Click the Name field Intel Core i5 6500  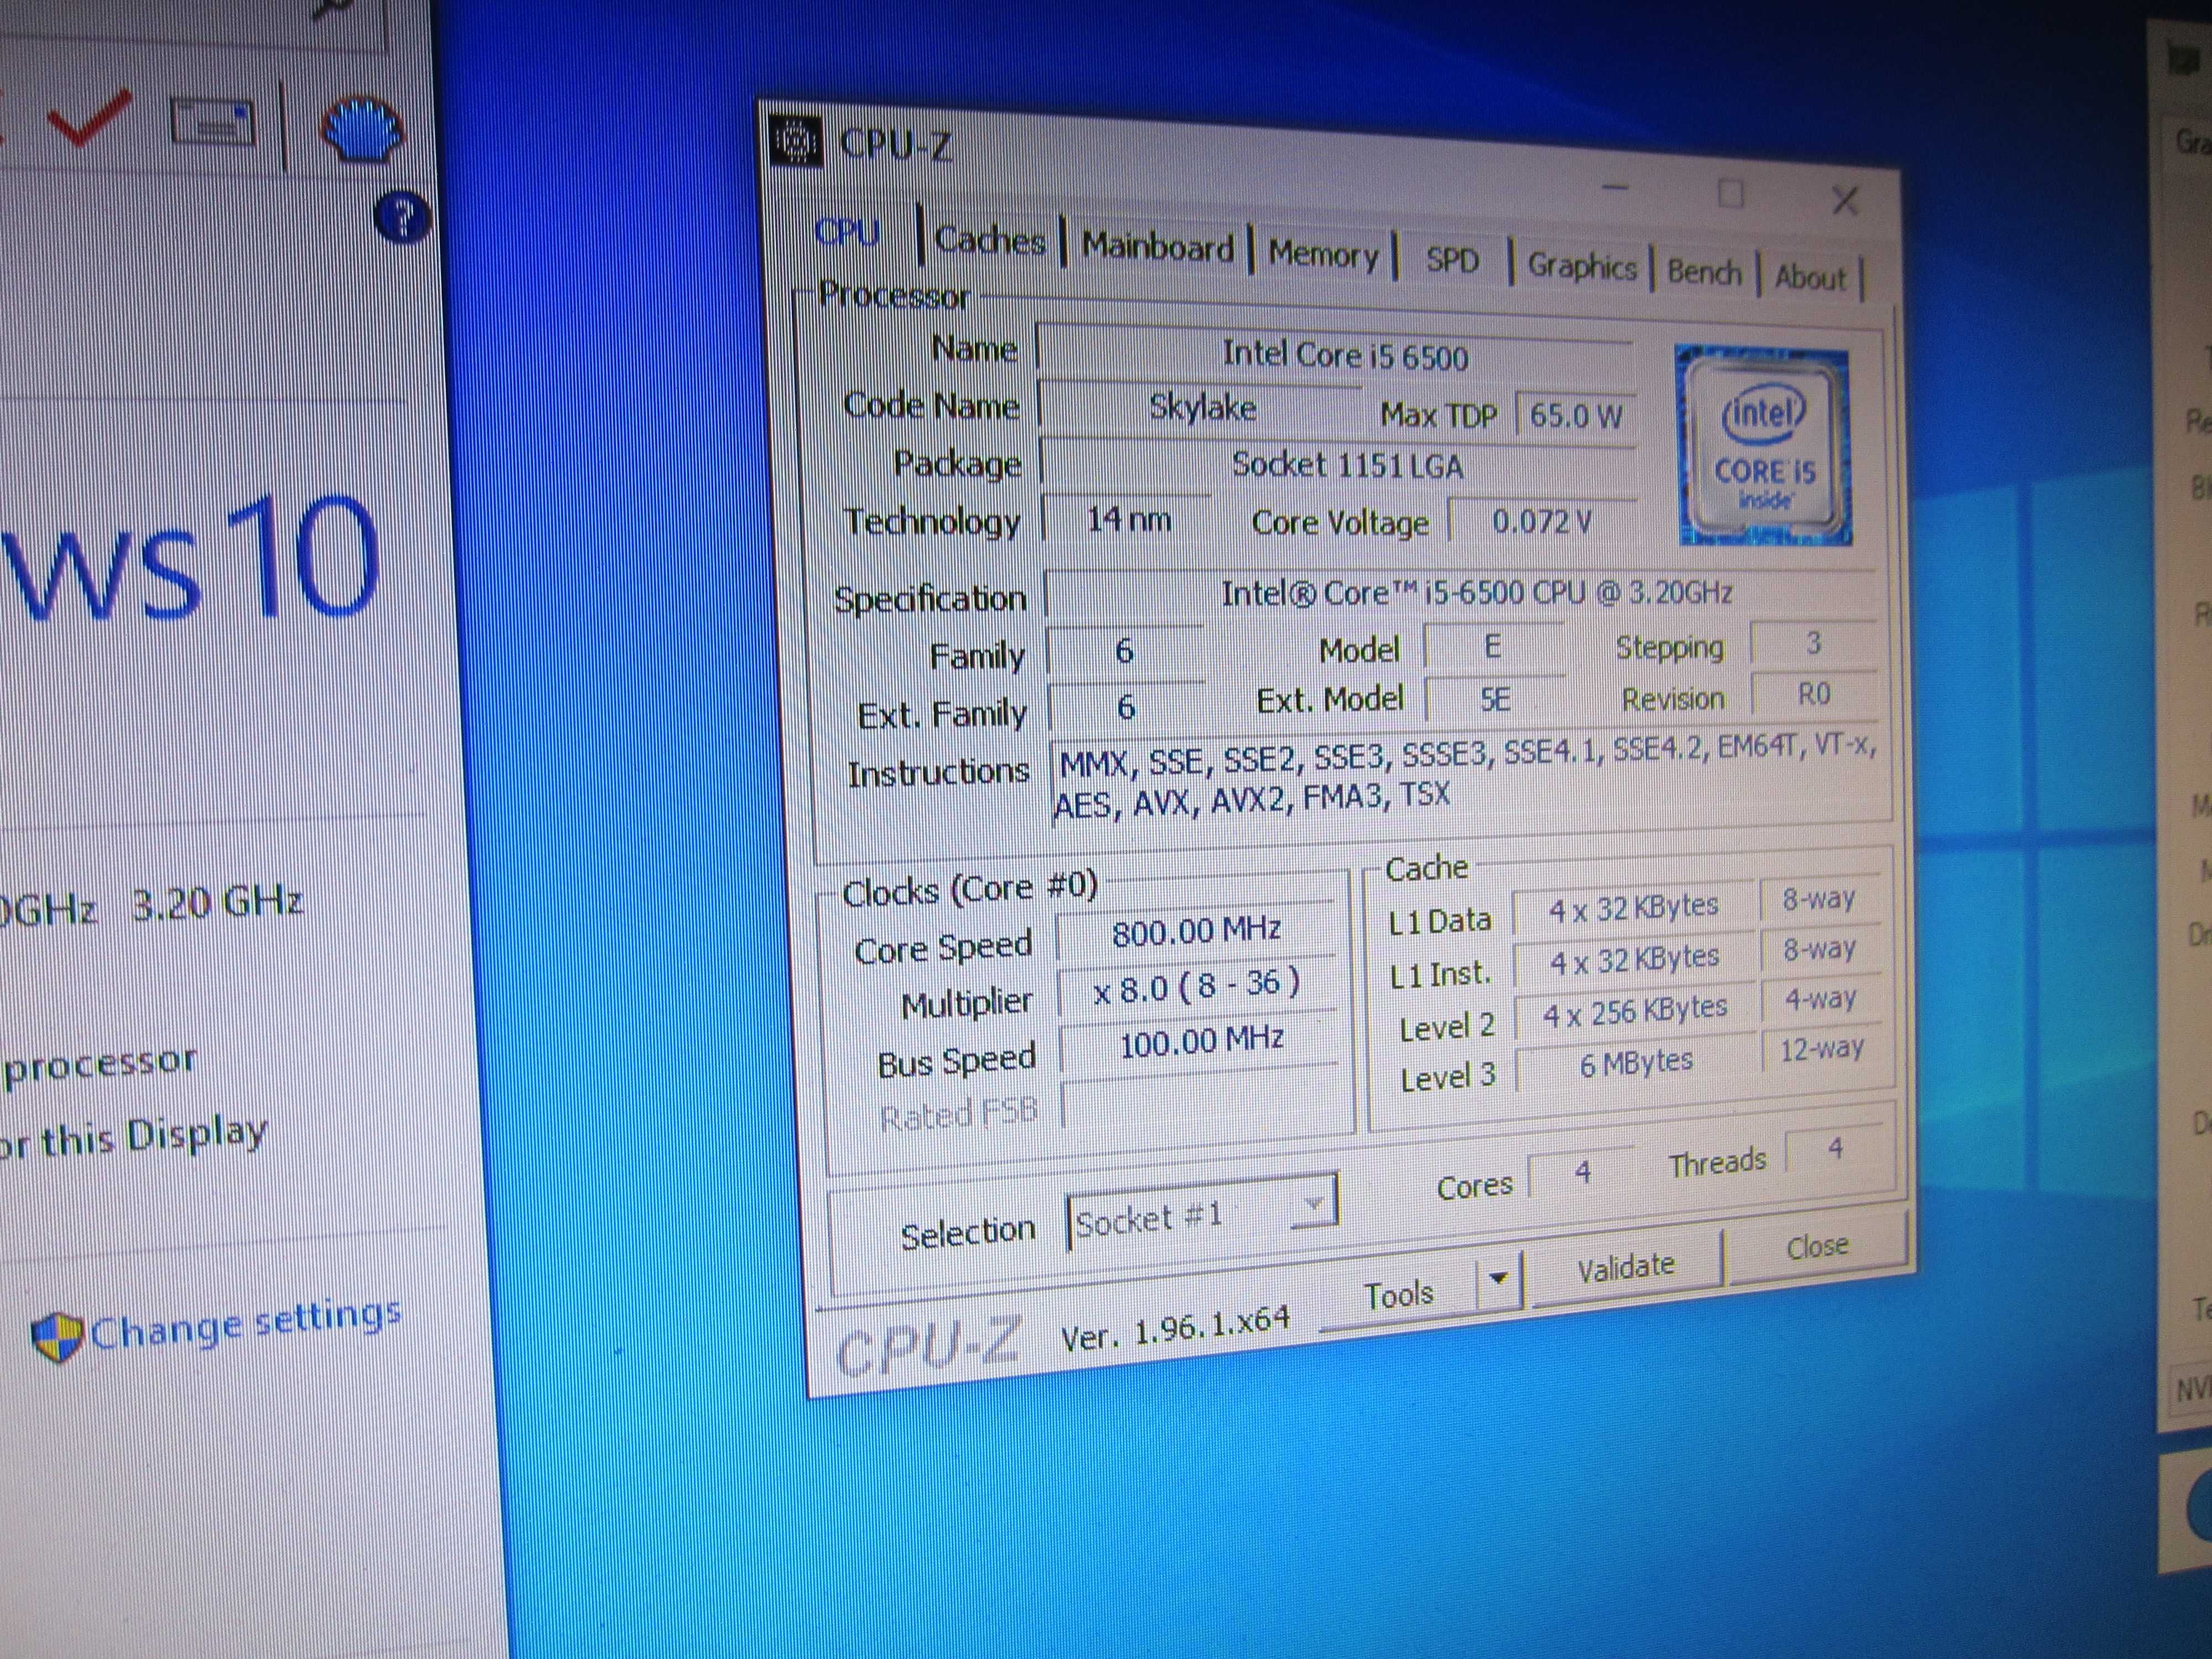(1336, 353)
